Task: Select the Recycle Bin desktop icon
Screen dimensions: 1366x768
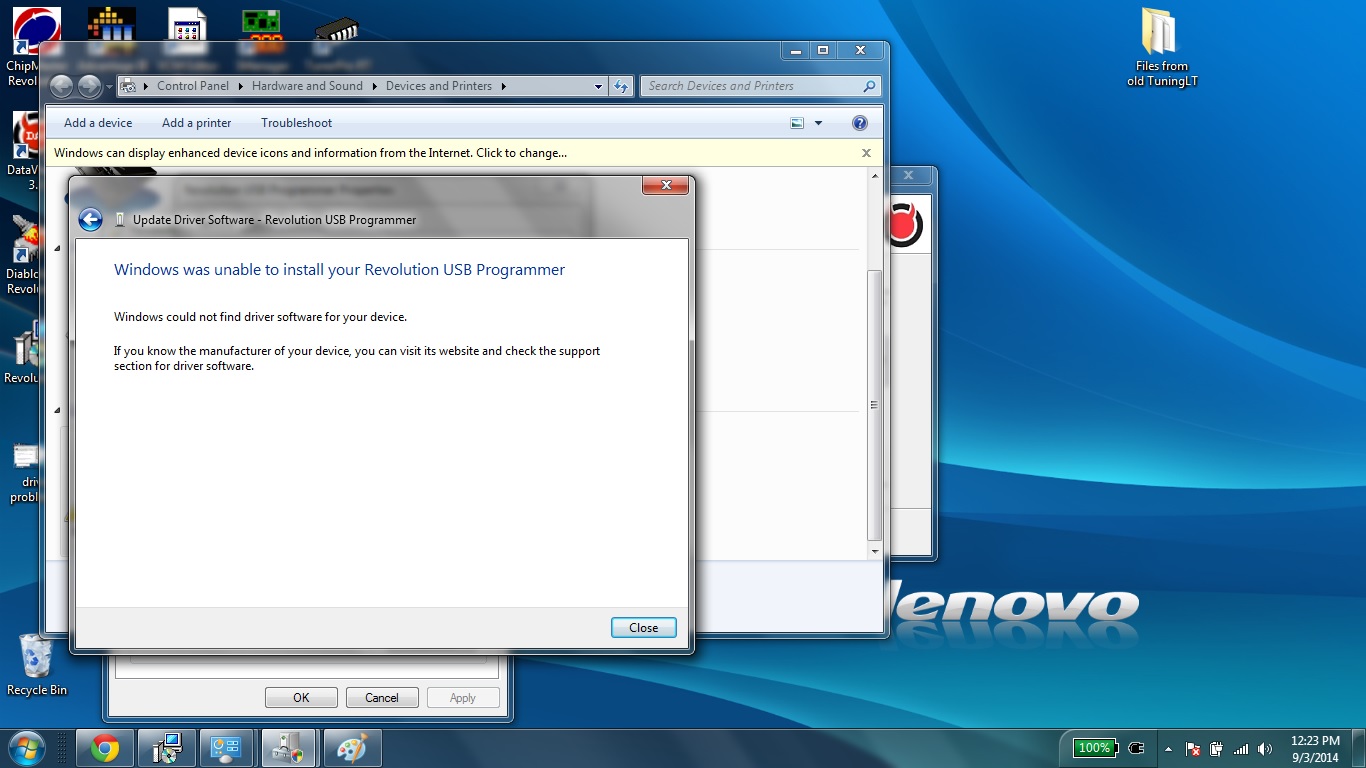Action: click(37, 664)
